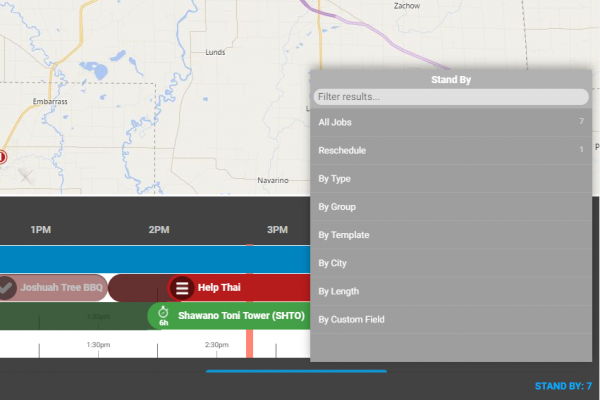This screenshot has height=400, width=600.
Task: Open the By City filter option
Action: click(x=450, y=263)
